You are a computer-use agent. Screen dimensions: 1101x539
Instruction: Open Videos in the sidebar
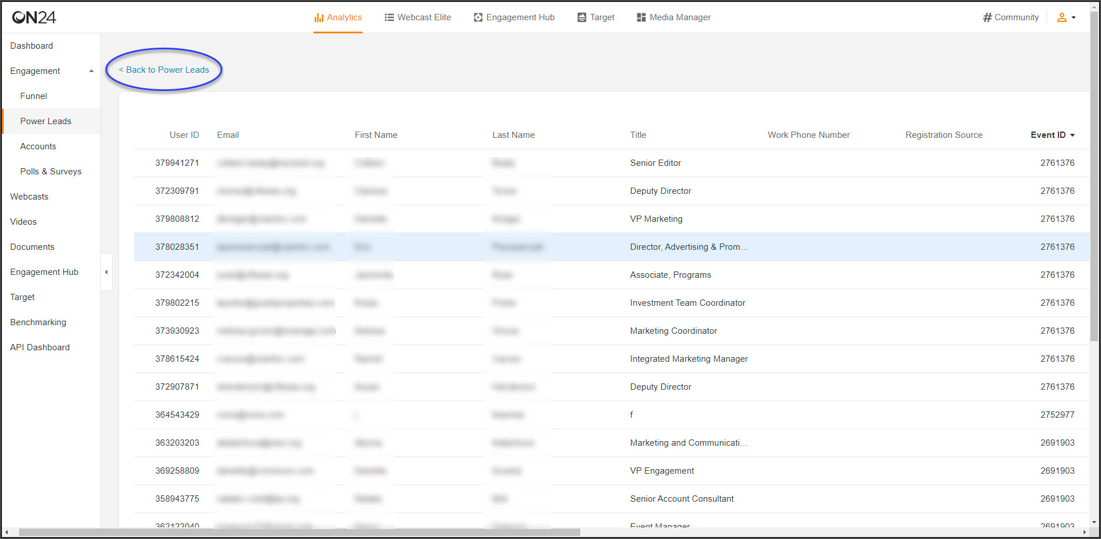[x=23, y=222]
